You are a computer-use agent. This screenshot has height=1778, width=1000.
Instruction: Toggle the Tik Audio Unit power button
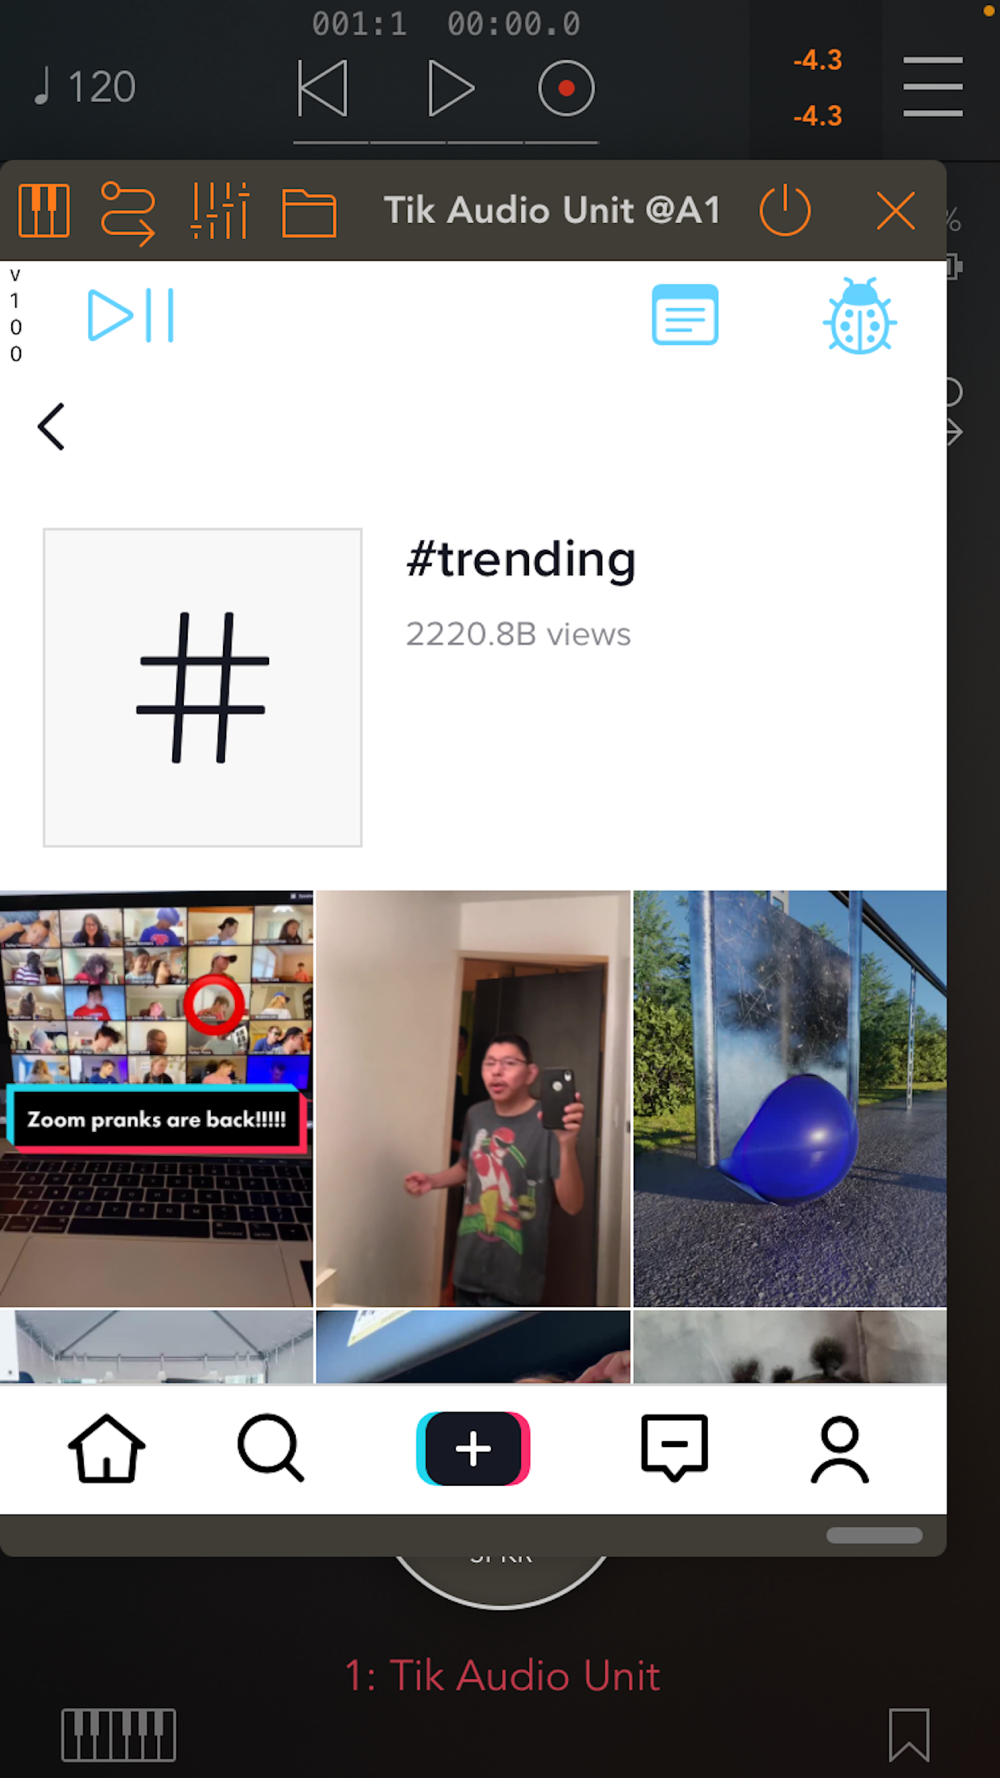[x=785, y=210]
